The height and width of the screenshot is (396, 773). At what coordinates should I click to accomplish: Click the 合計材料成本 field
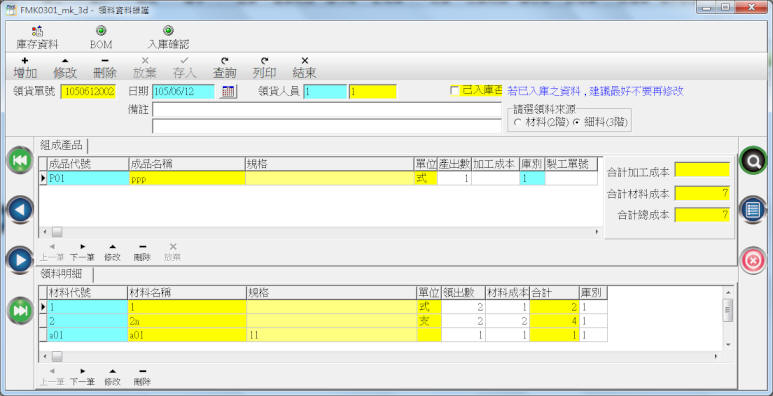(x=702, y=193)
